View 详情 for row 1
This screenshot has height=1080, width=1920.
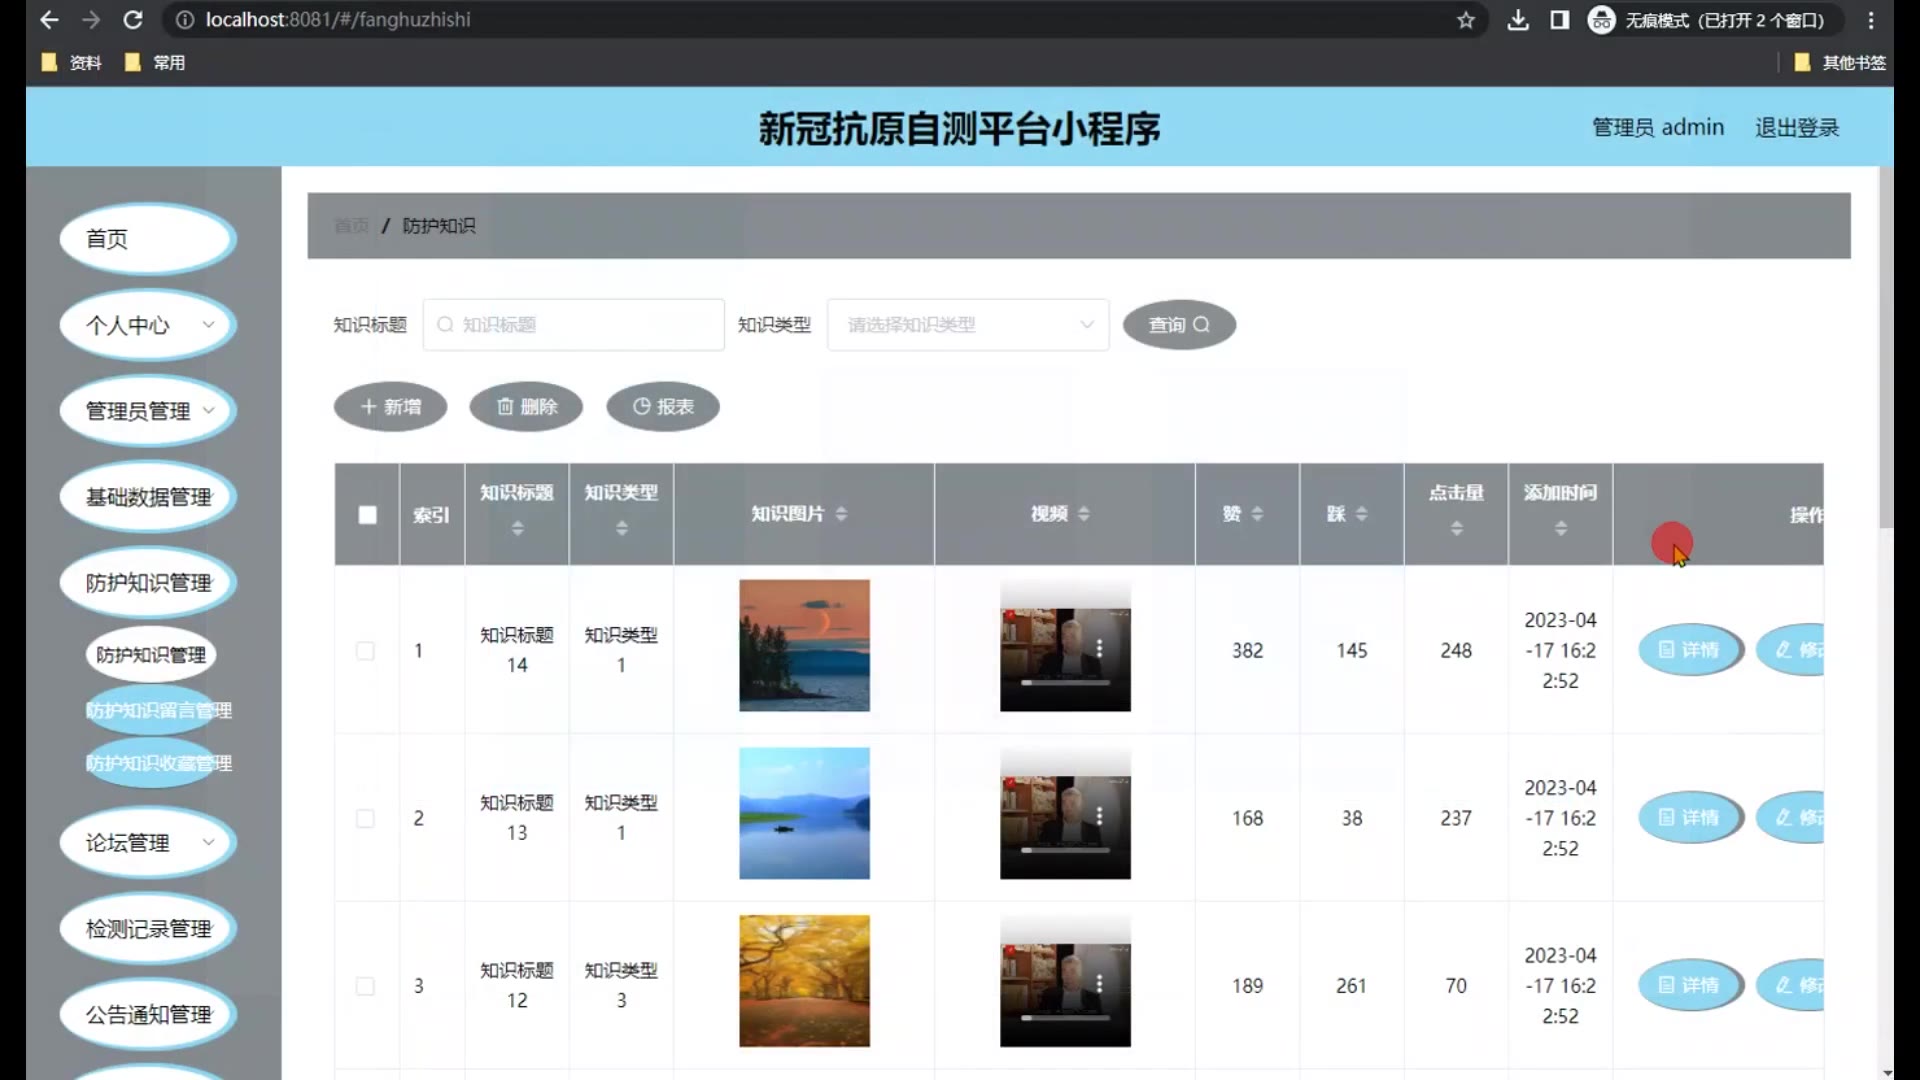tap(1690, 650)
